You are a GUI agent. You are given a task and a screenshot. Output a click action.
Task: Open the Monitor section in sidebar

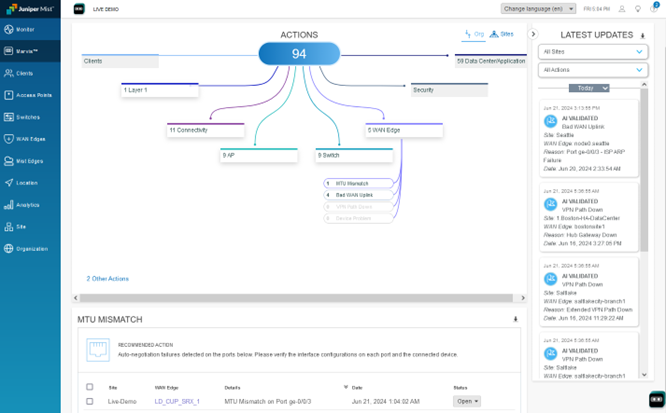[x=25, y=29]
